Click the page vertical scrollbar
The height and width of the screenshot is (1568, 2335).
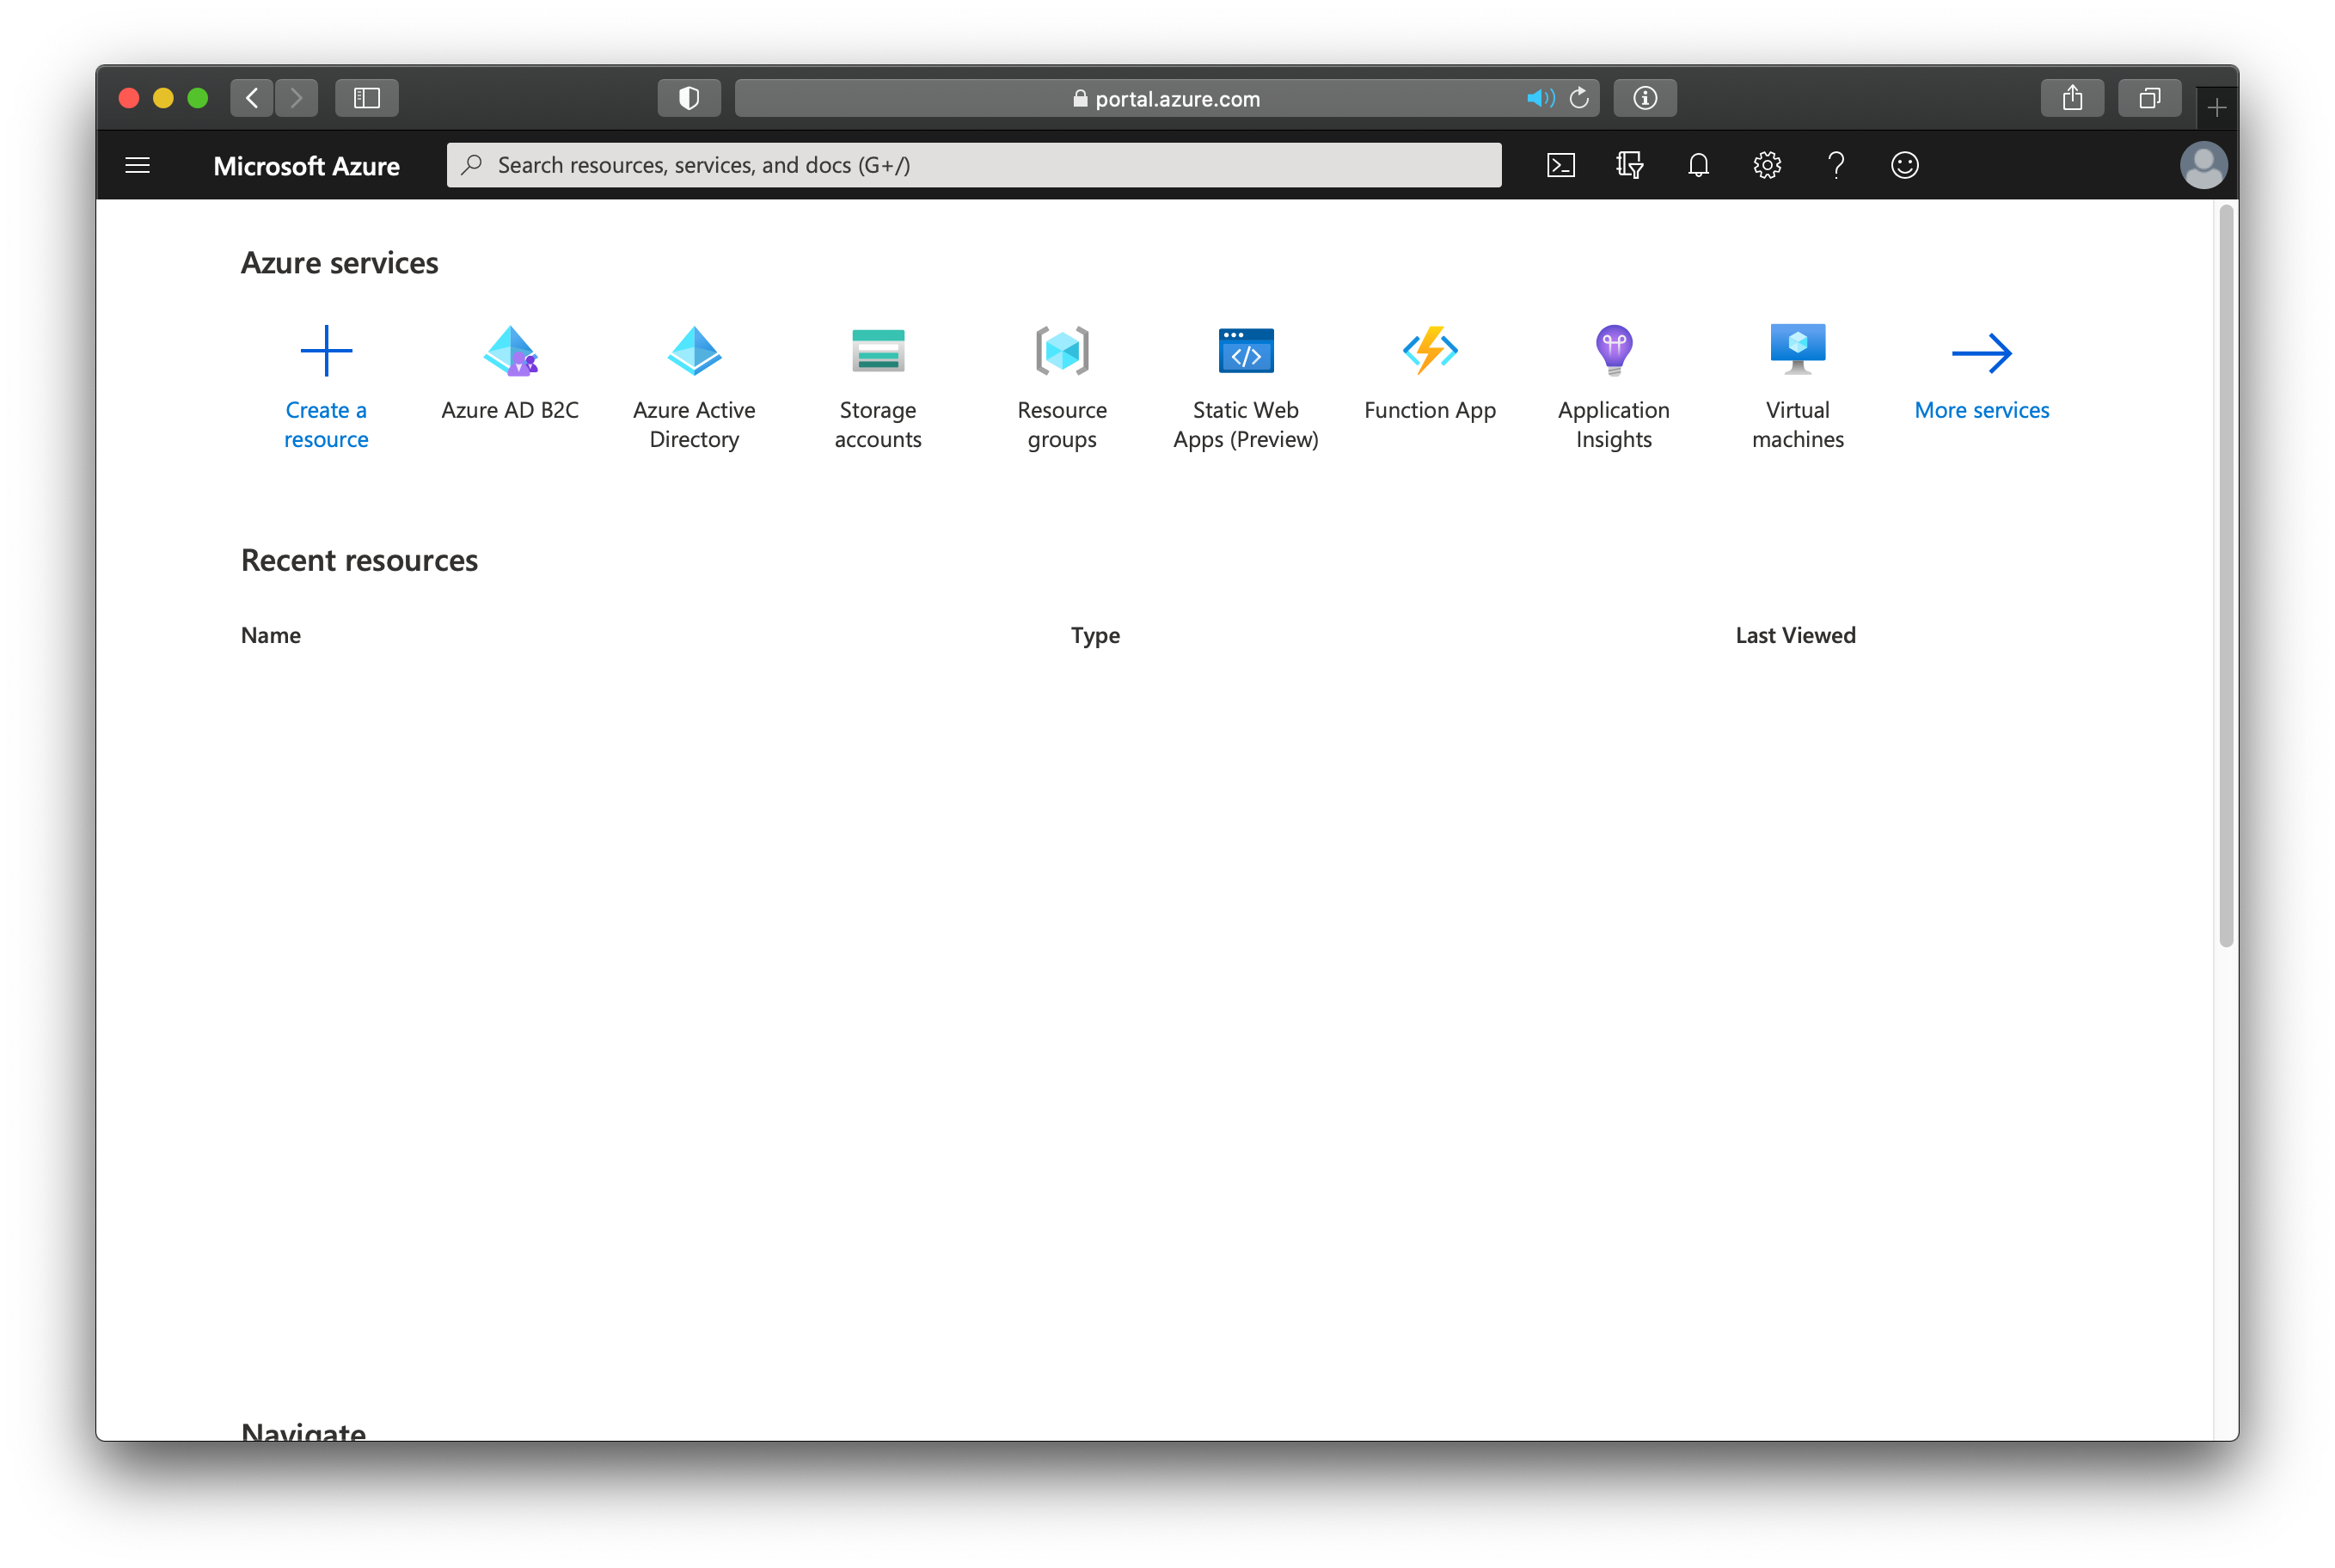(x=2225, y=575)
